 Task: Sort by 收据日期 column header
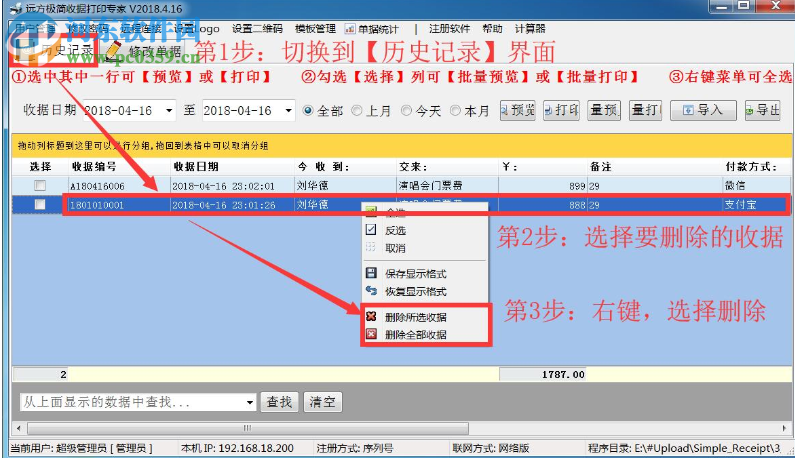tap(233, 166)
